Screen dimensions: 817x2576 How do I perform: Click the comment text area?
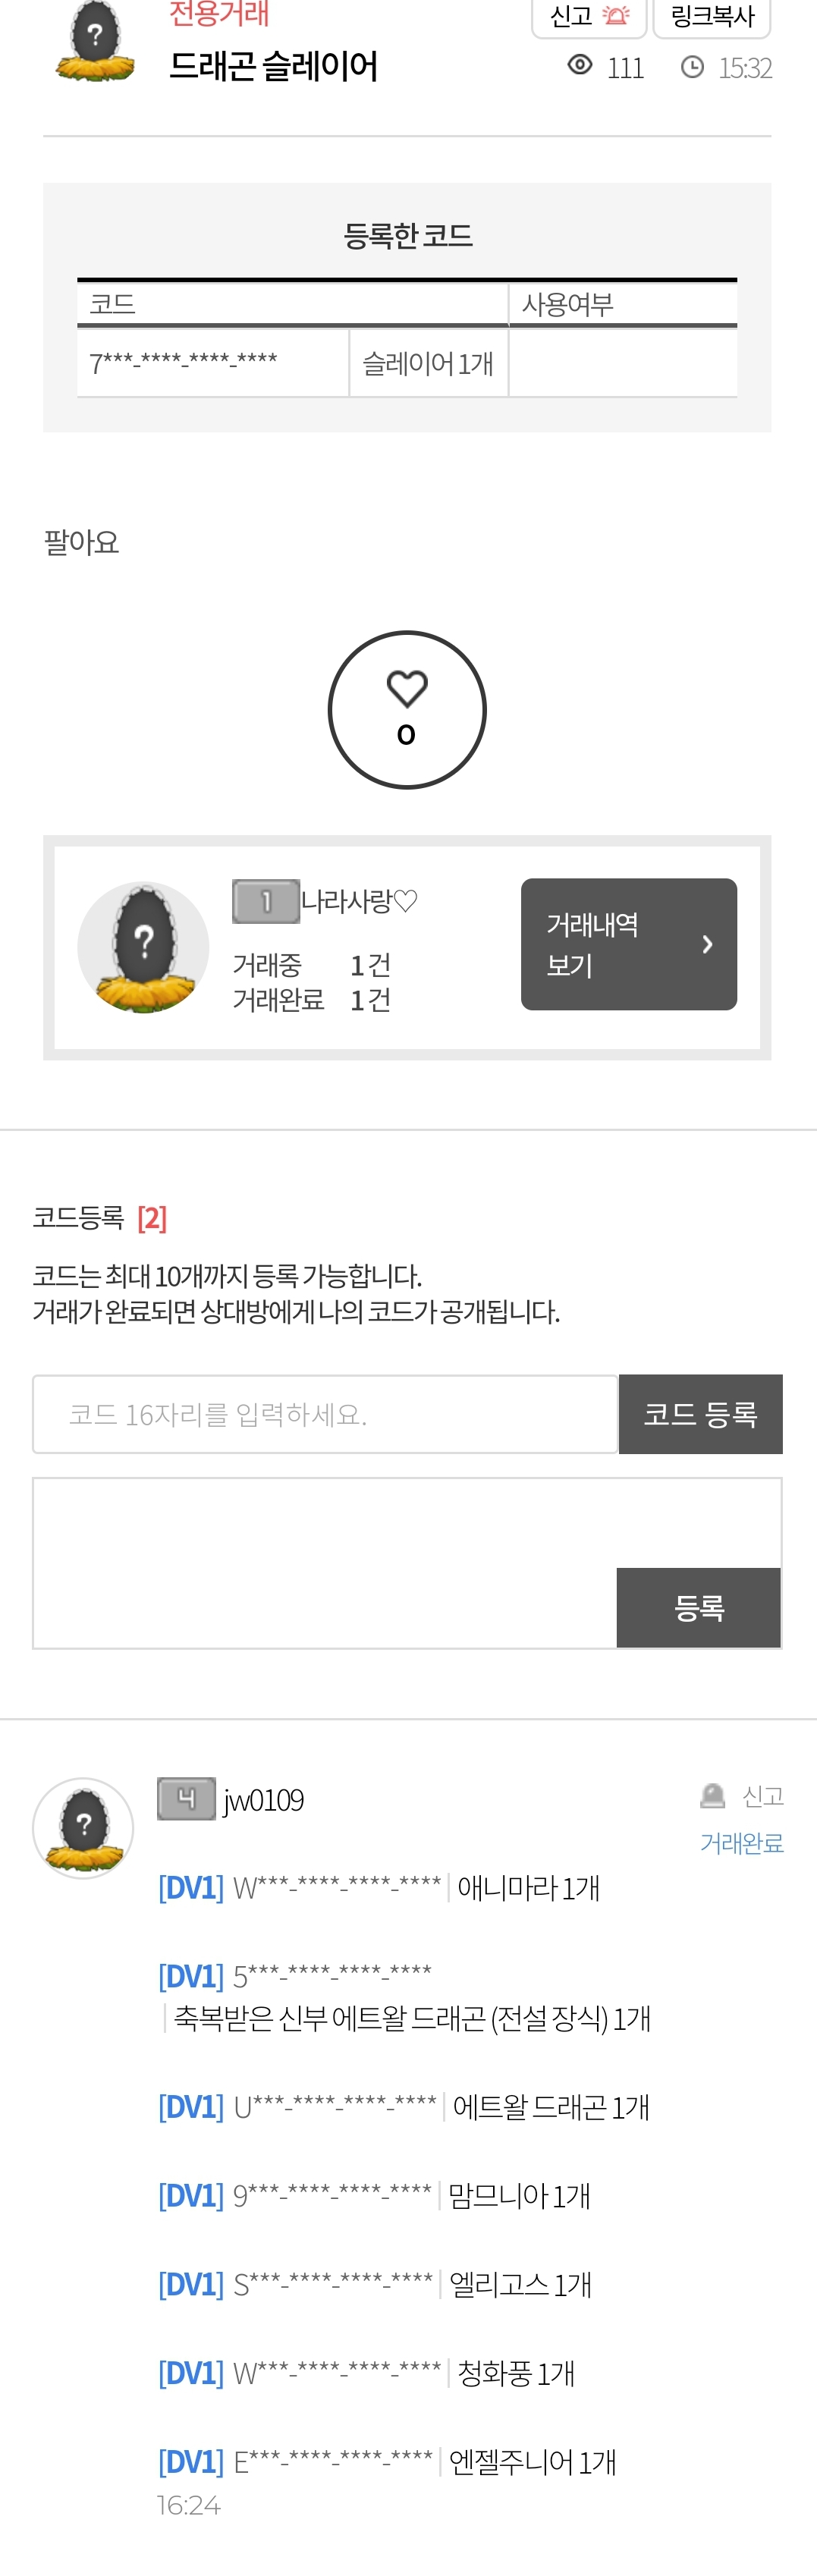325,1563
